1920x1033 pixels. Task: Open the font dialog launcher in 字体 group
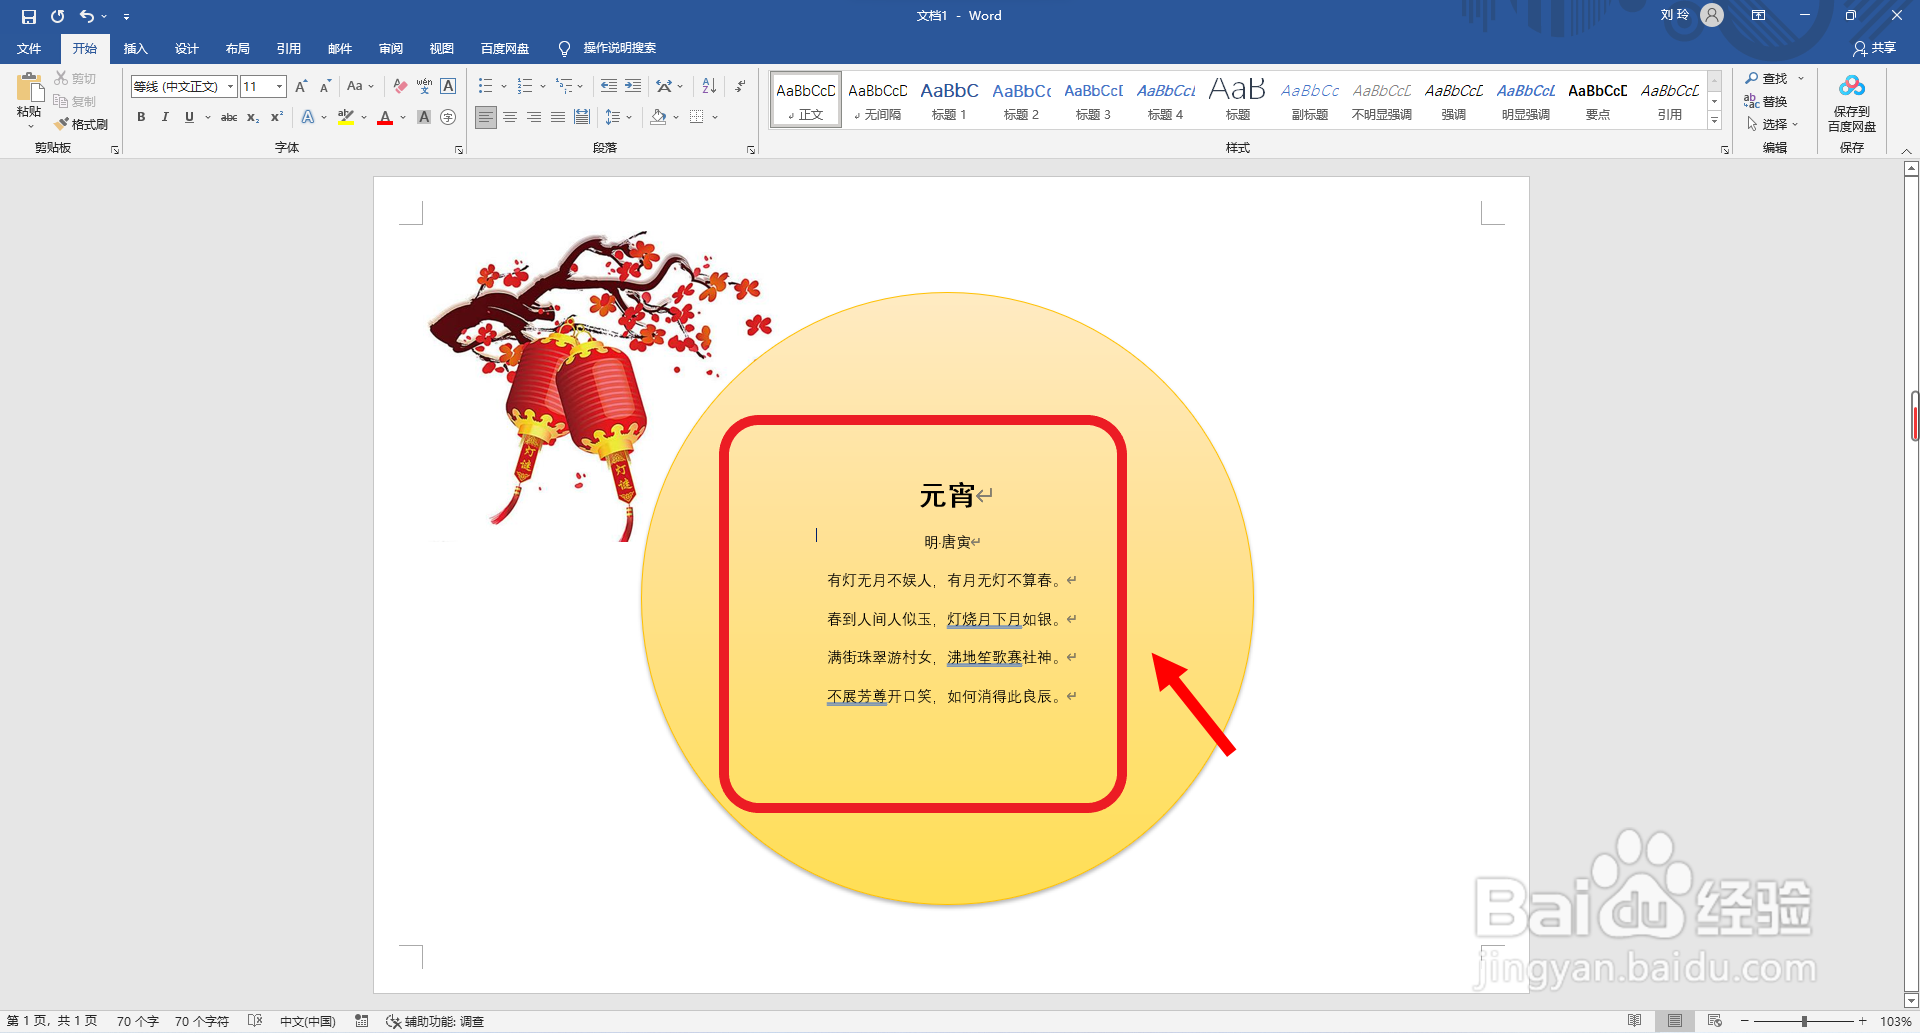coord(459,150)
